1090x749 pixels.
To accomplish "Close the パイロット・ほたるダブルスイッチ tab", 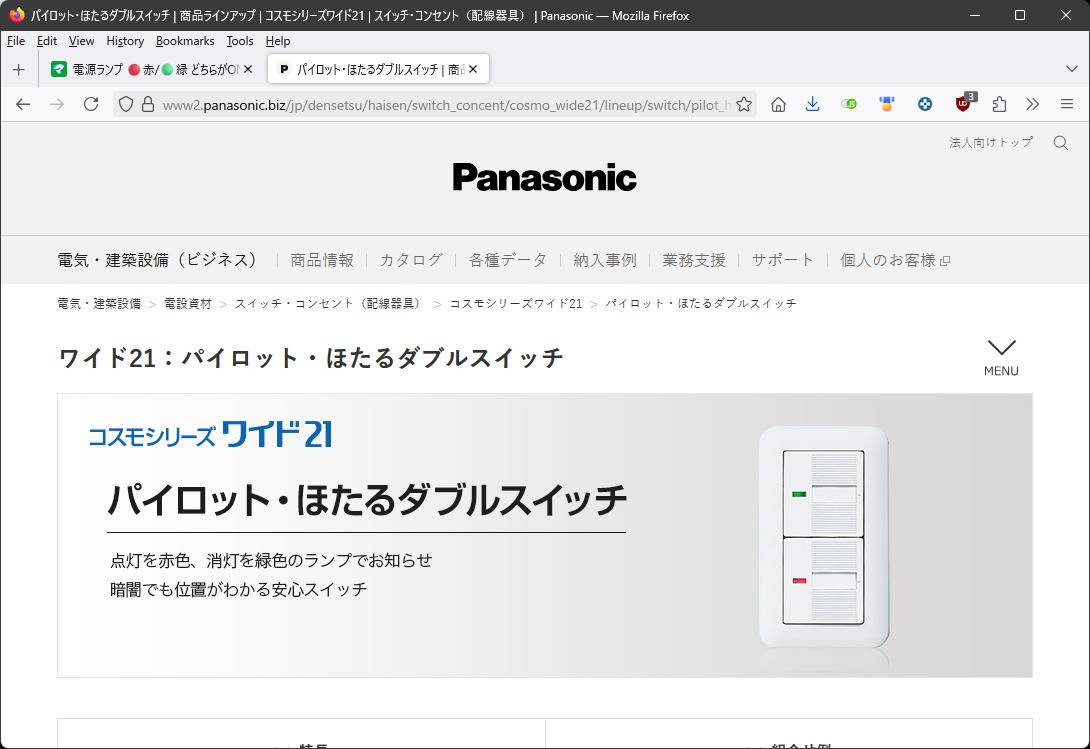I will (x=473, y=69).
